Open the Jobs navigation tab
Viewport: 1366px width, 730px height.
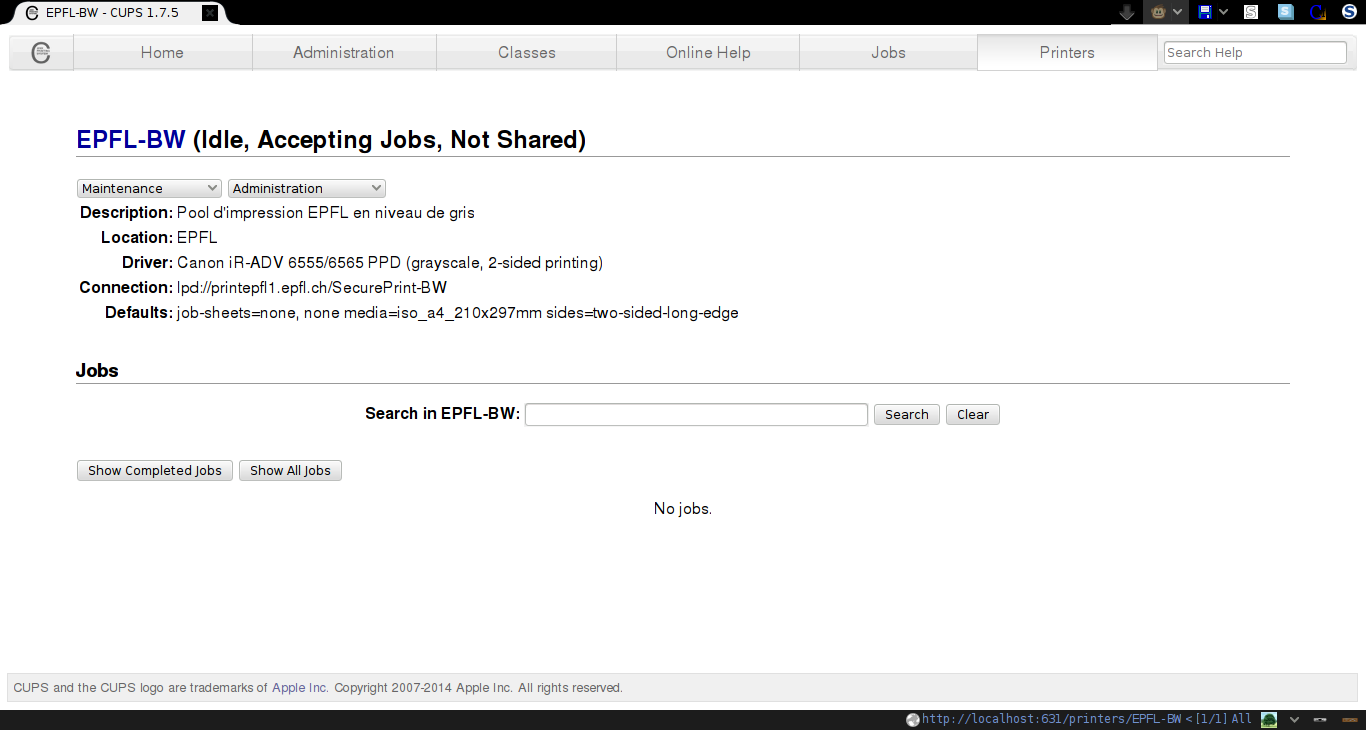coord(888,53)
